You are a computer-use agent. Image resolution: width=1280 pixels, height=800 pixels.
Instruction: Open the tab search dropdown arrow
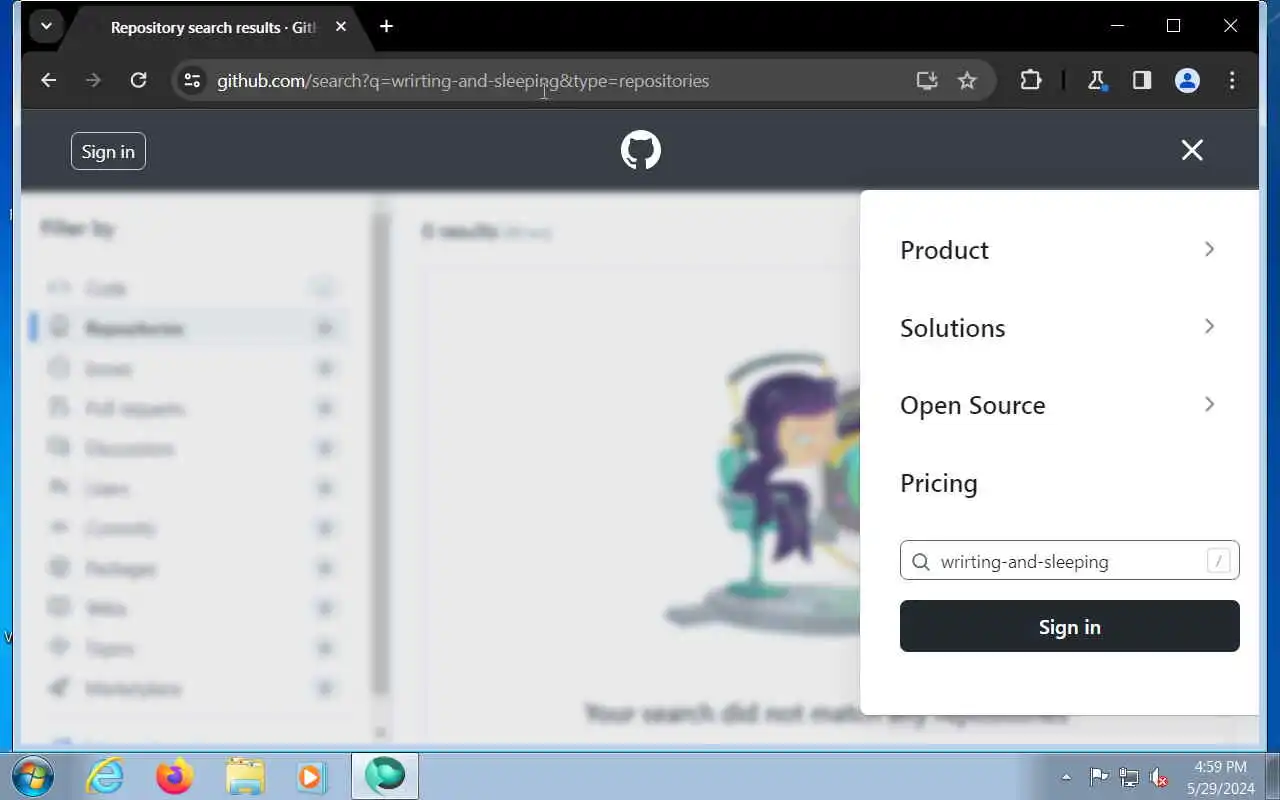pos(46,26)
